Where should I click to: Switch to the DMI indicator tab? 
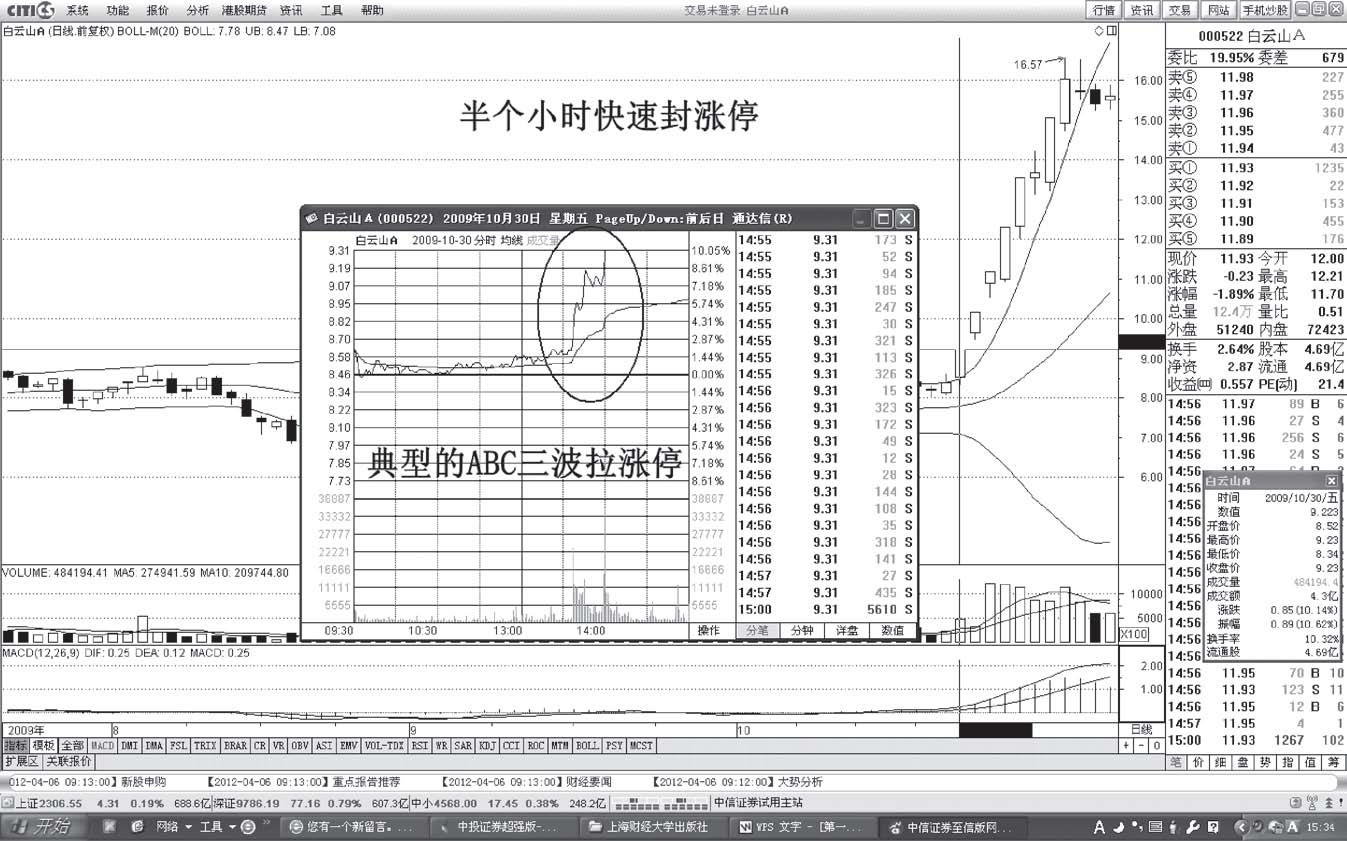129,745
